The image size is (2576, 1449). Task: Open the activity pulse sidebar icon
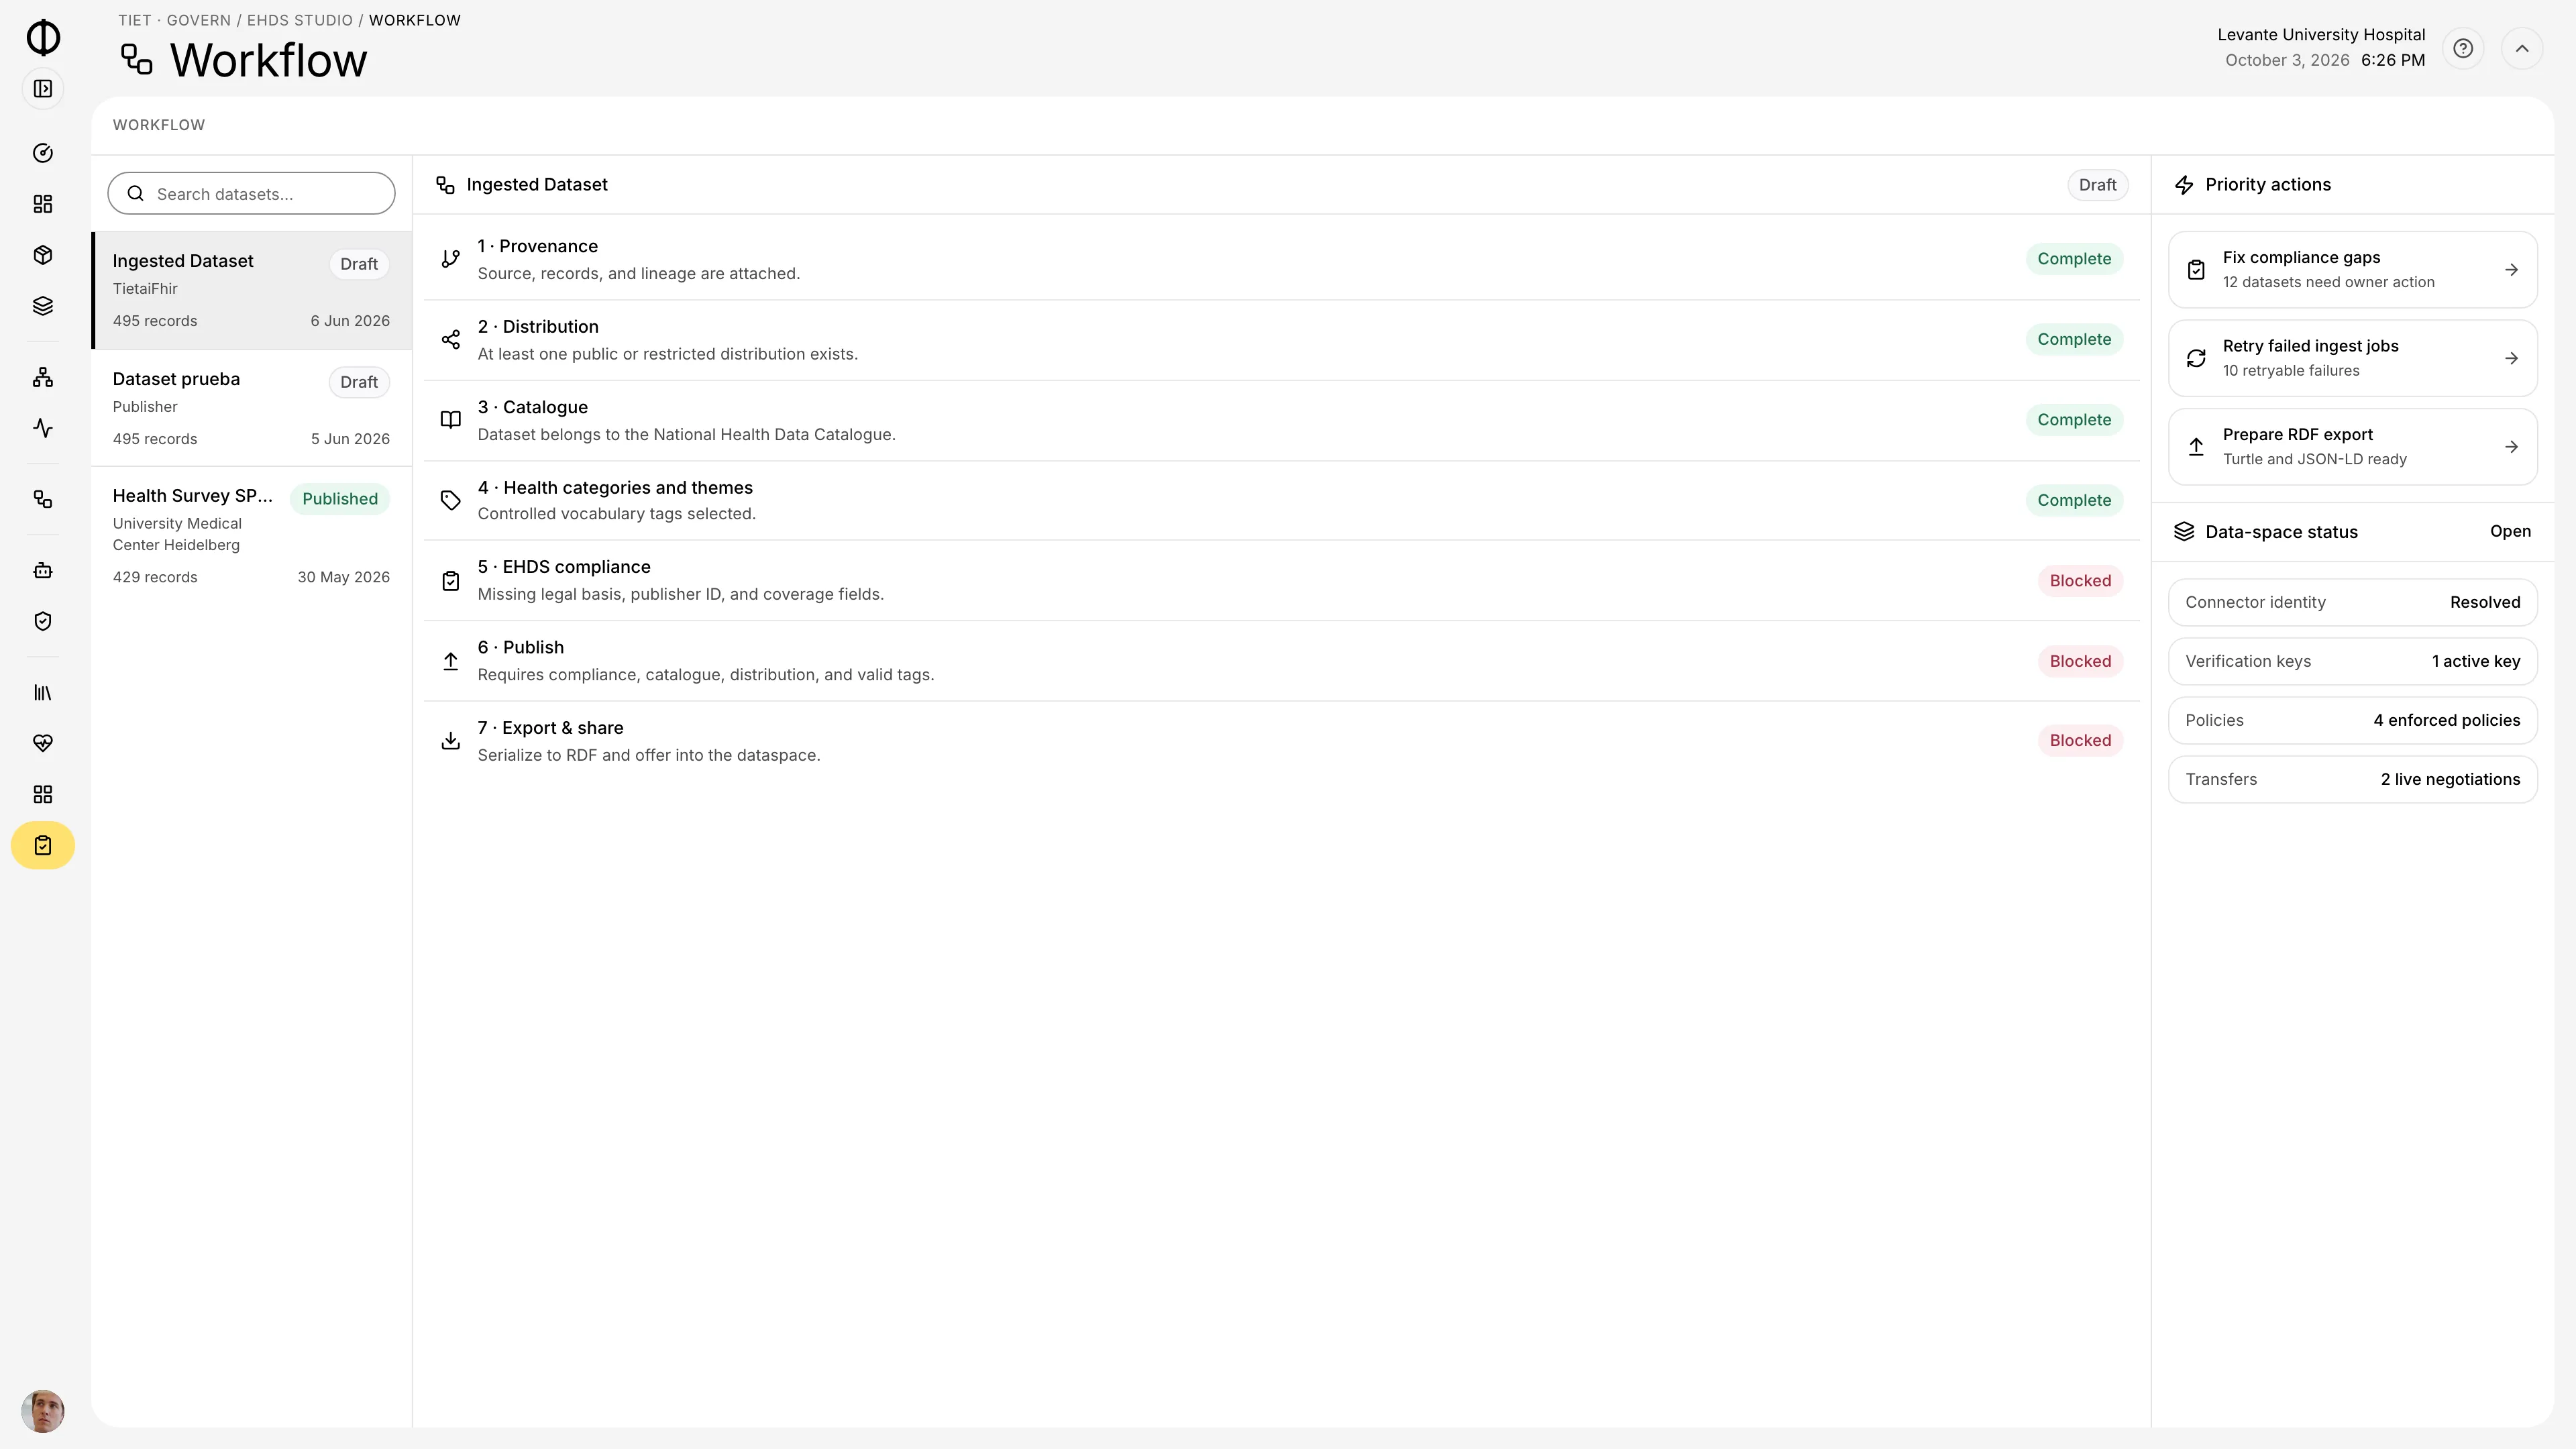pyautogui.click(x=43, y=428)
